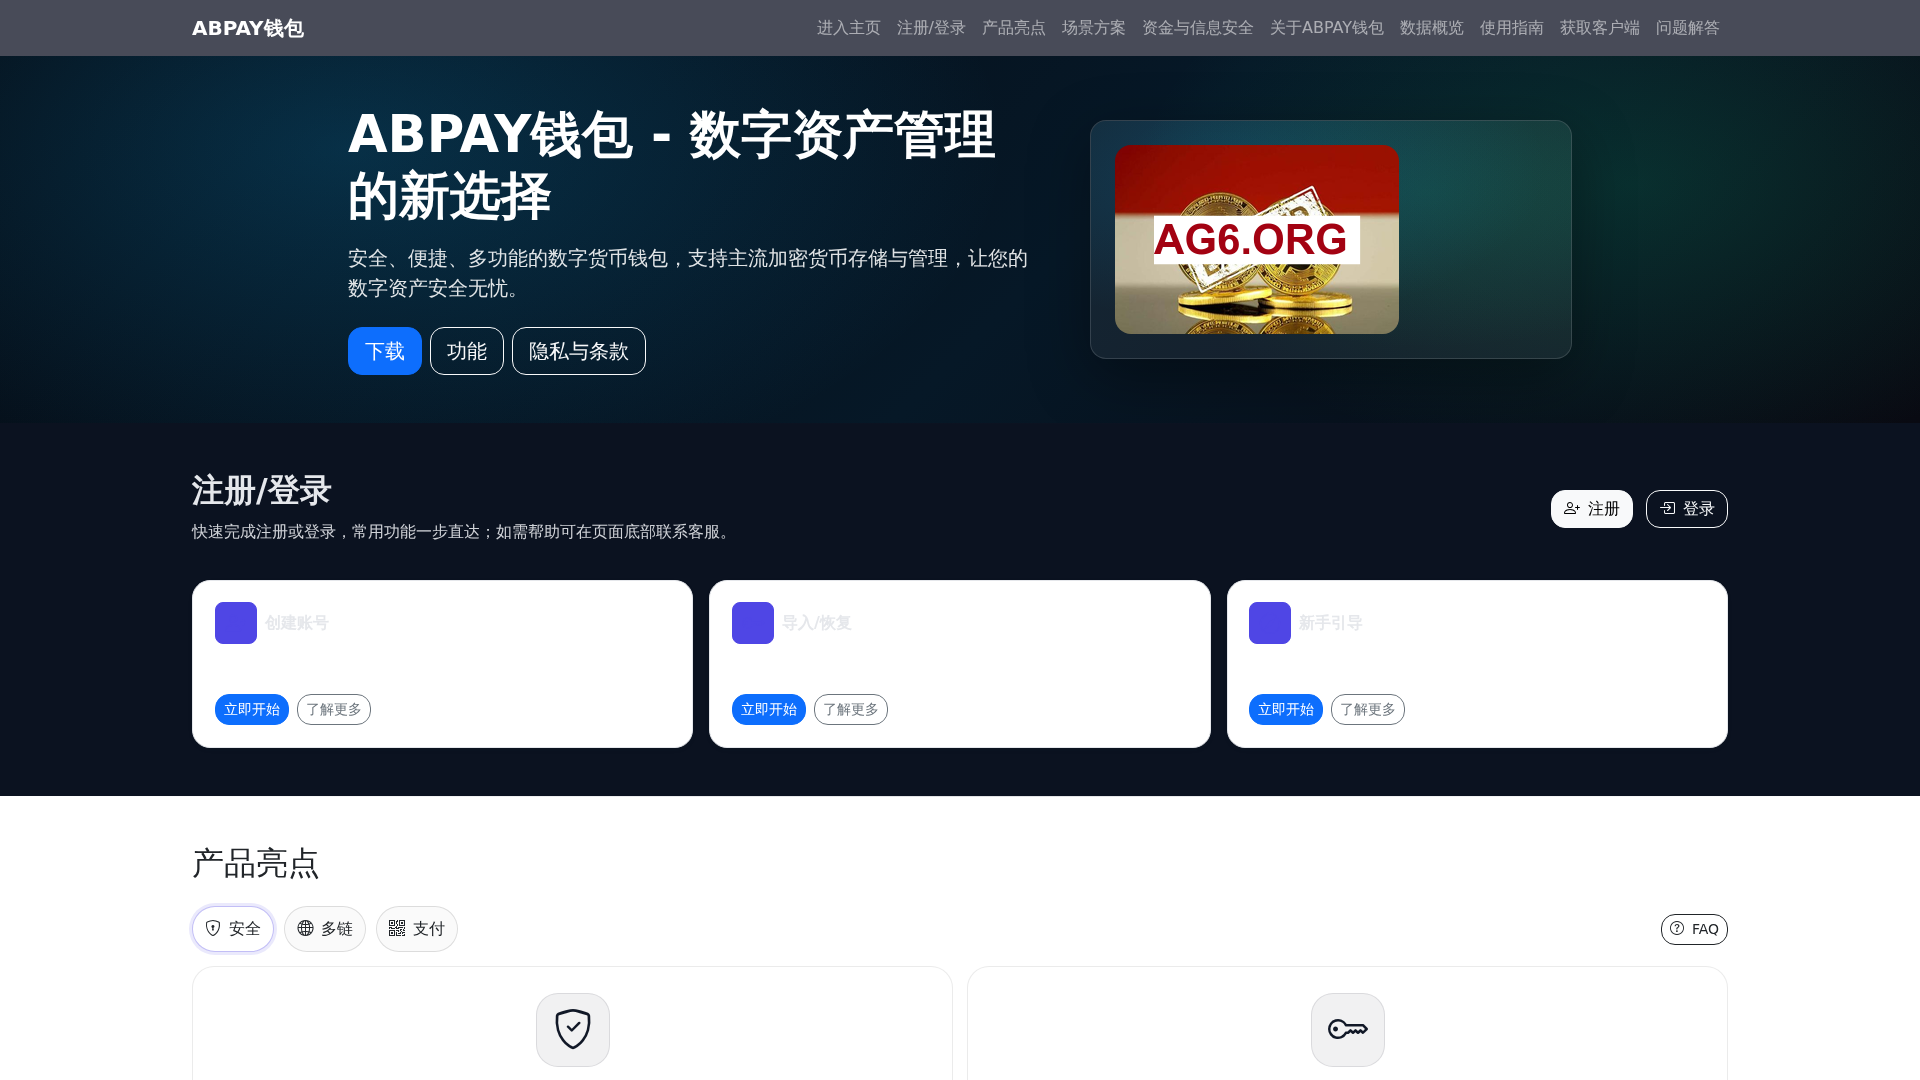Open the FAQ button
The image size is (1920, 1080).
(x=1694, y=929)
